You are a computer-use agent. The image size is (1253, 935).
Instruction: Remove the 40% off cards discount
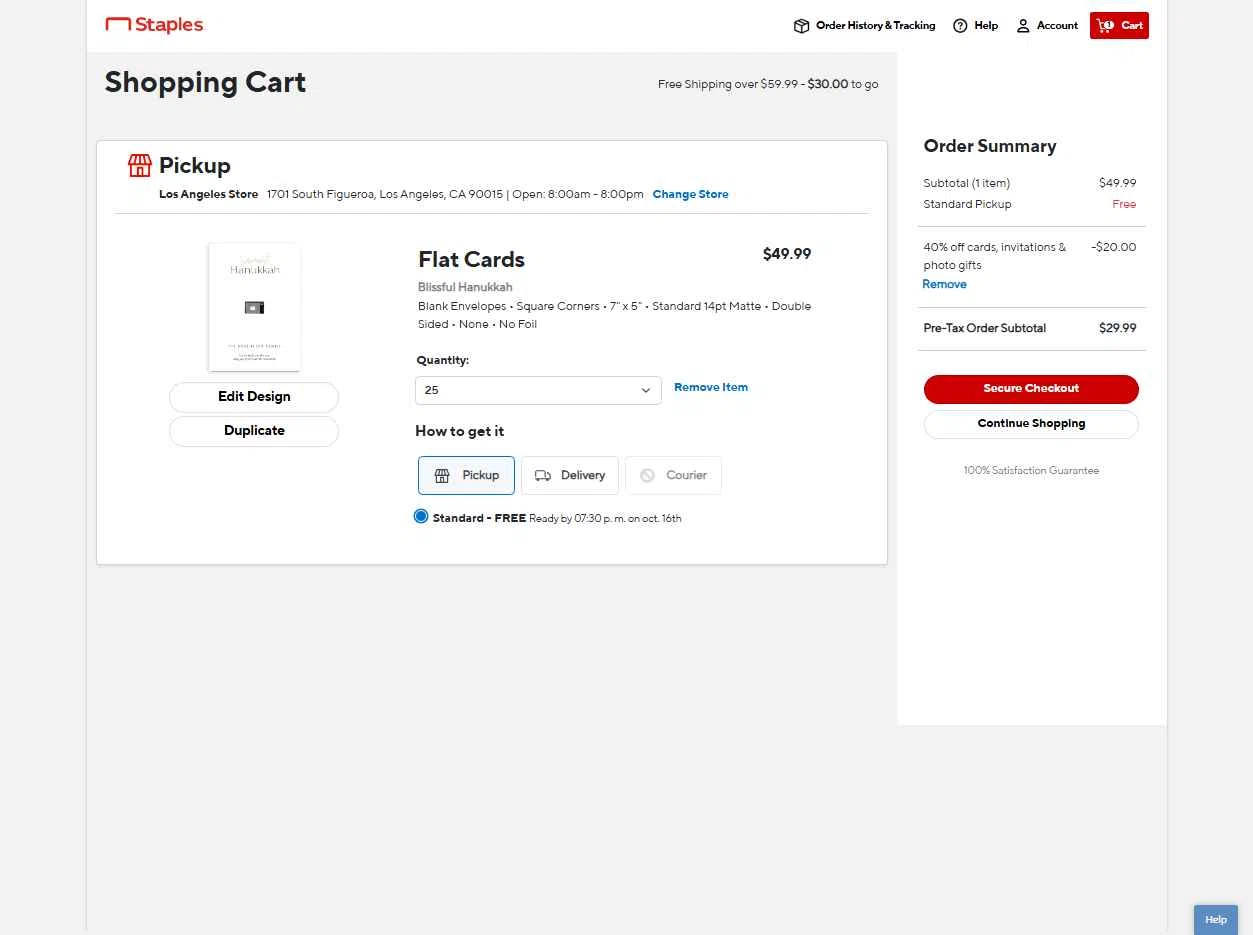pyautogui.click(x=944, y=284)
